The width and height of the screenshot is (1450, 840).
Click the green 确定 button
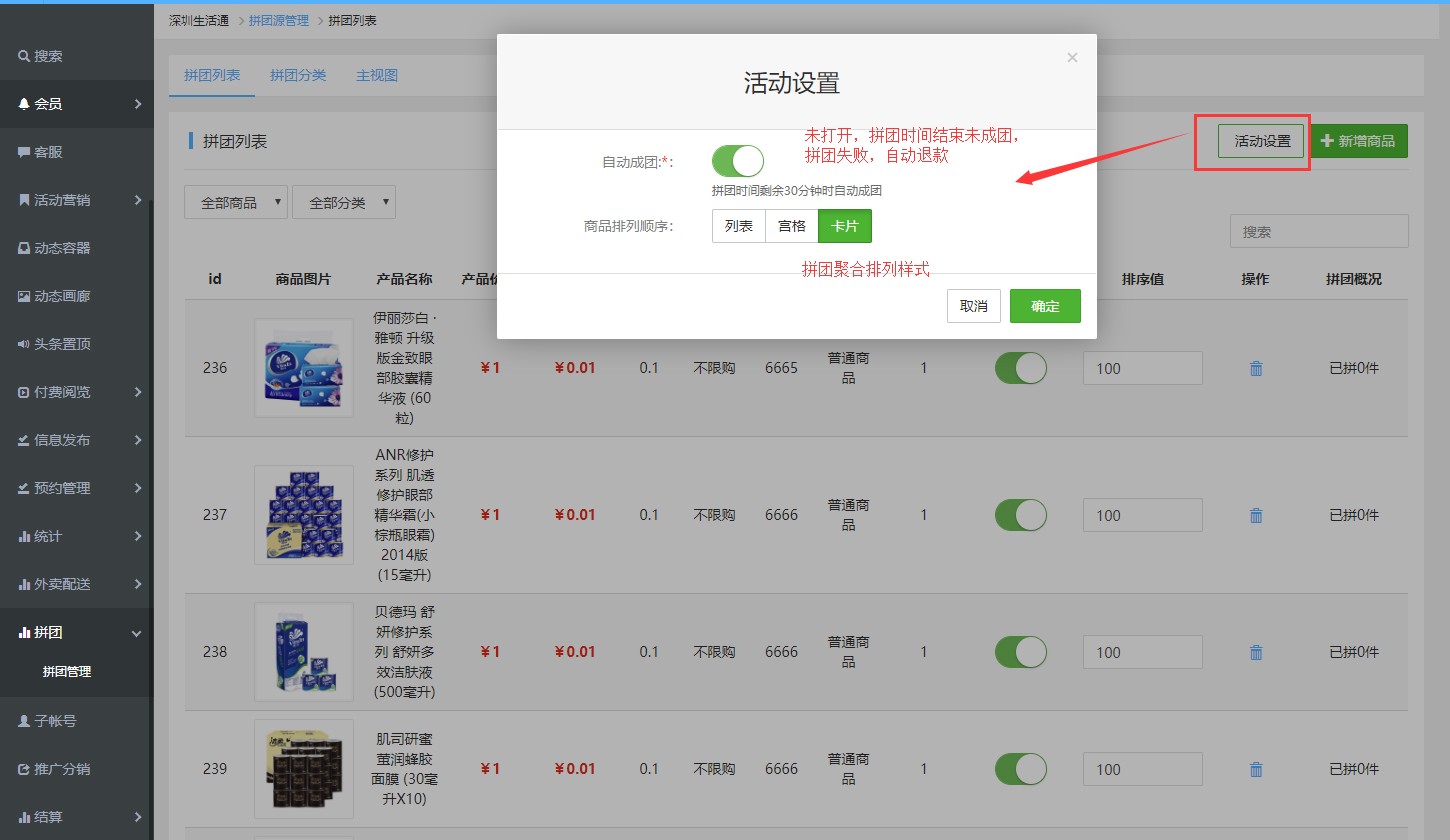pyautogui.click(x=1045, y=306)
